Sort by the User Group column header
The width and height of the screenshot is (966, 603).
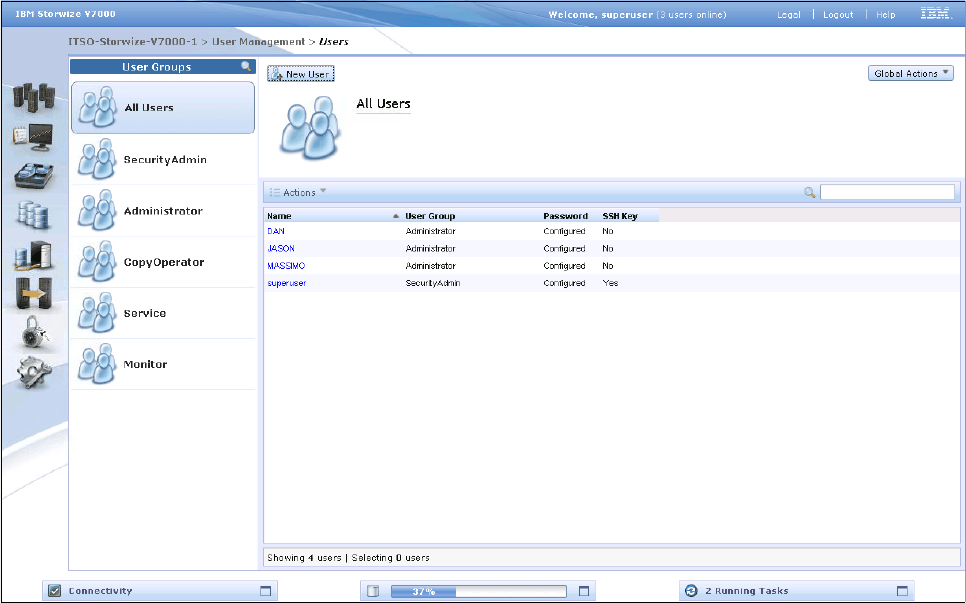tap(430, 216)
